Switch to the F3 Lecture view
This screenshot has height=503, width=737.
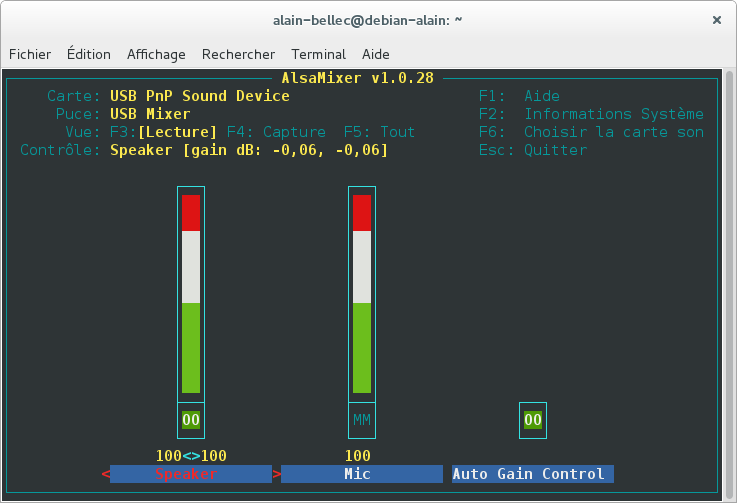[164, 132]
